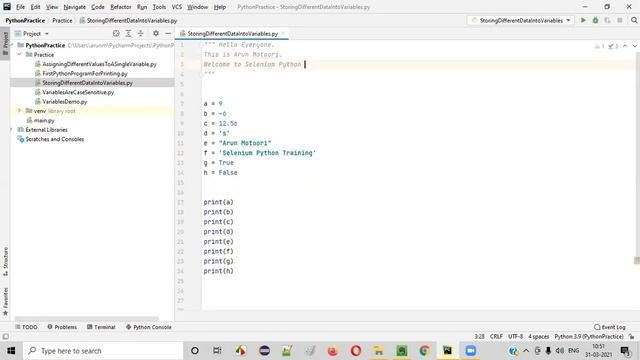
Task: Click the typos count indicator in editor
Action: coord(613,46)
